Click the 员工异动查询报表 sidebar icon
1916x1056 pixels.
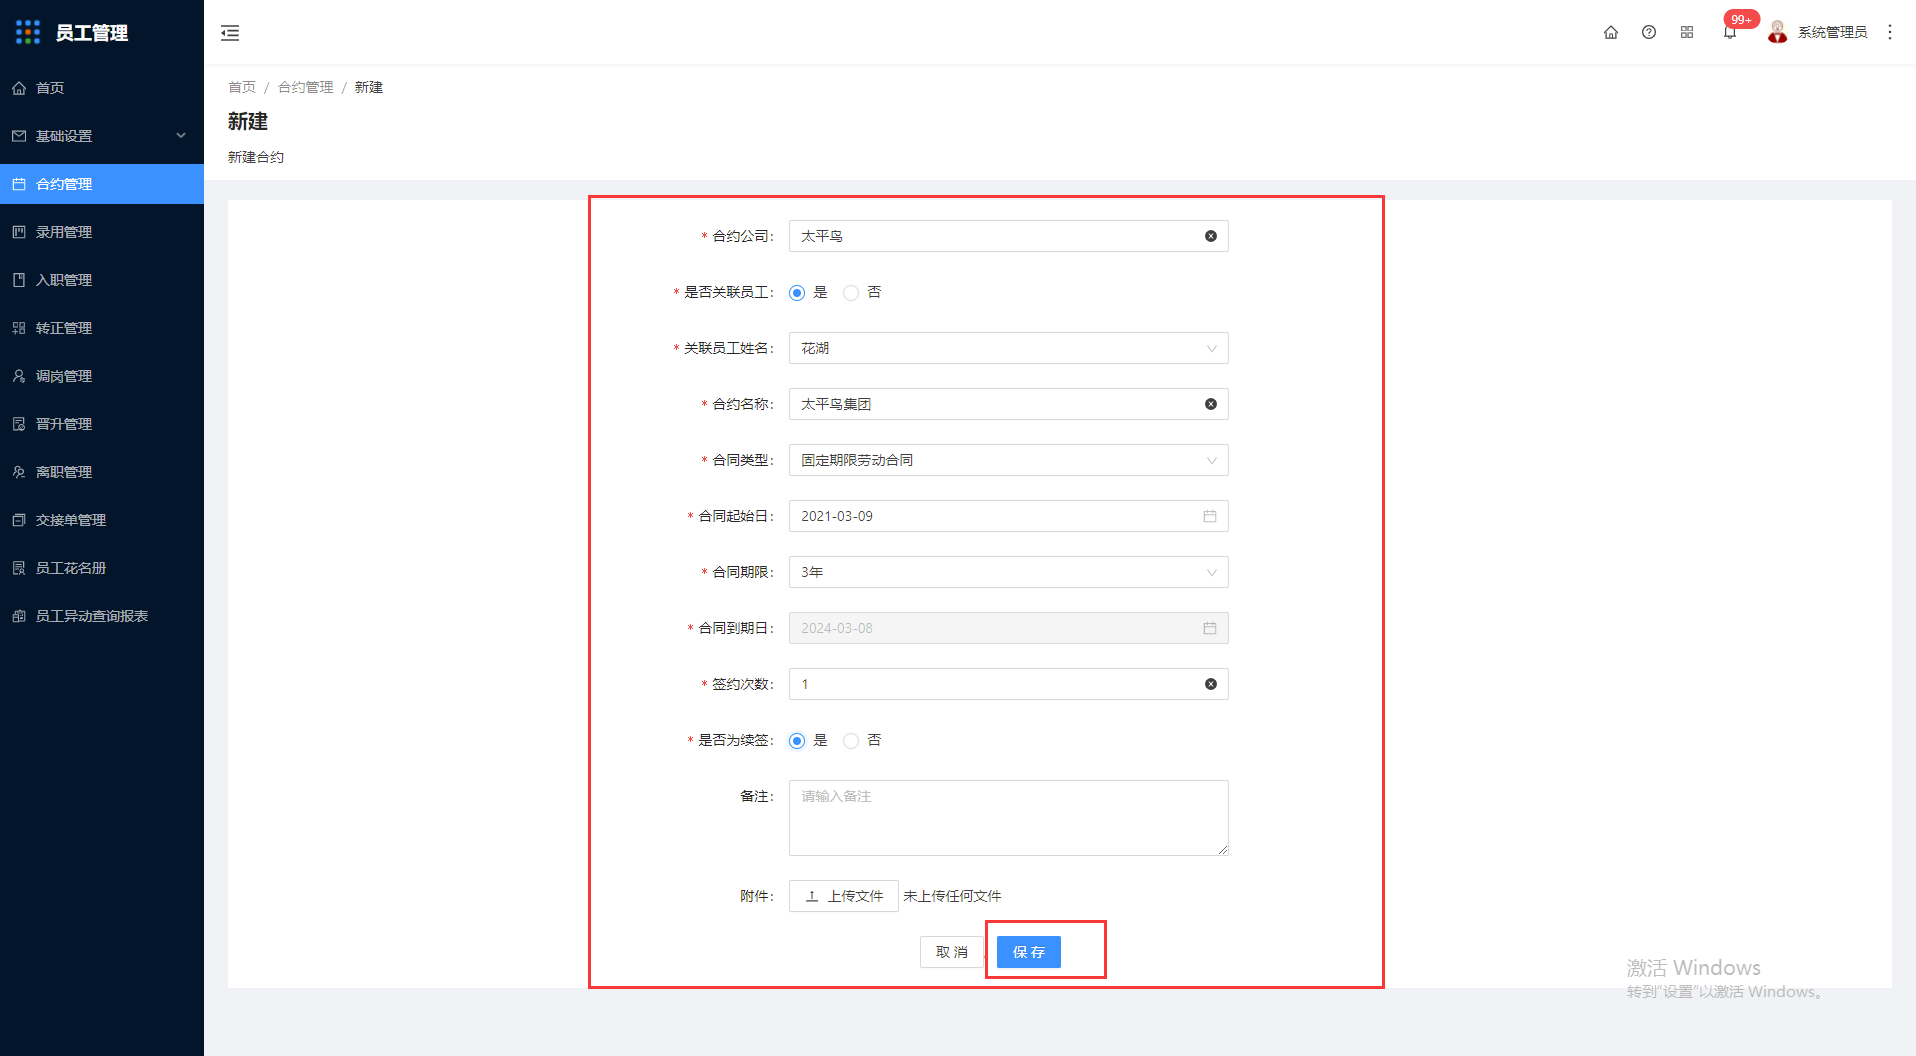click(x=19, y=616)
